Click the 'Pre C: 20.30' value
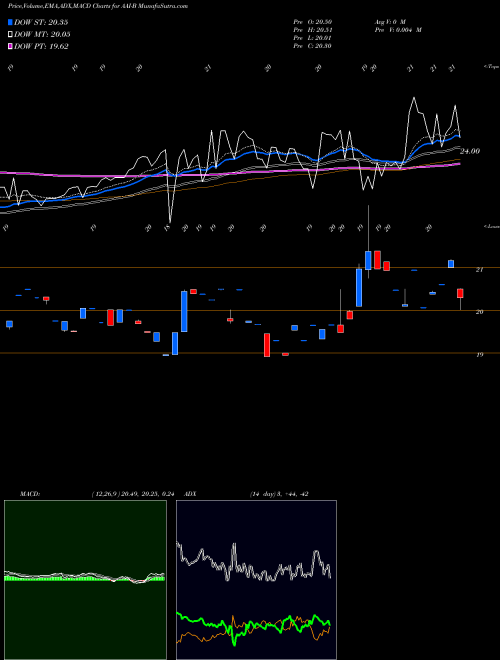 click(312, 46)
